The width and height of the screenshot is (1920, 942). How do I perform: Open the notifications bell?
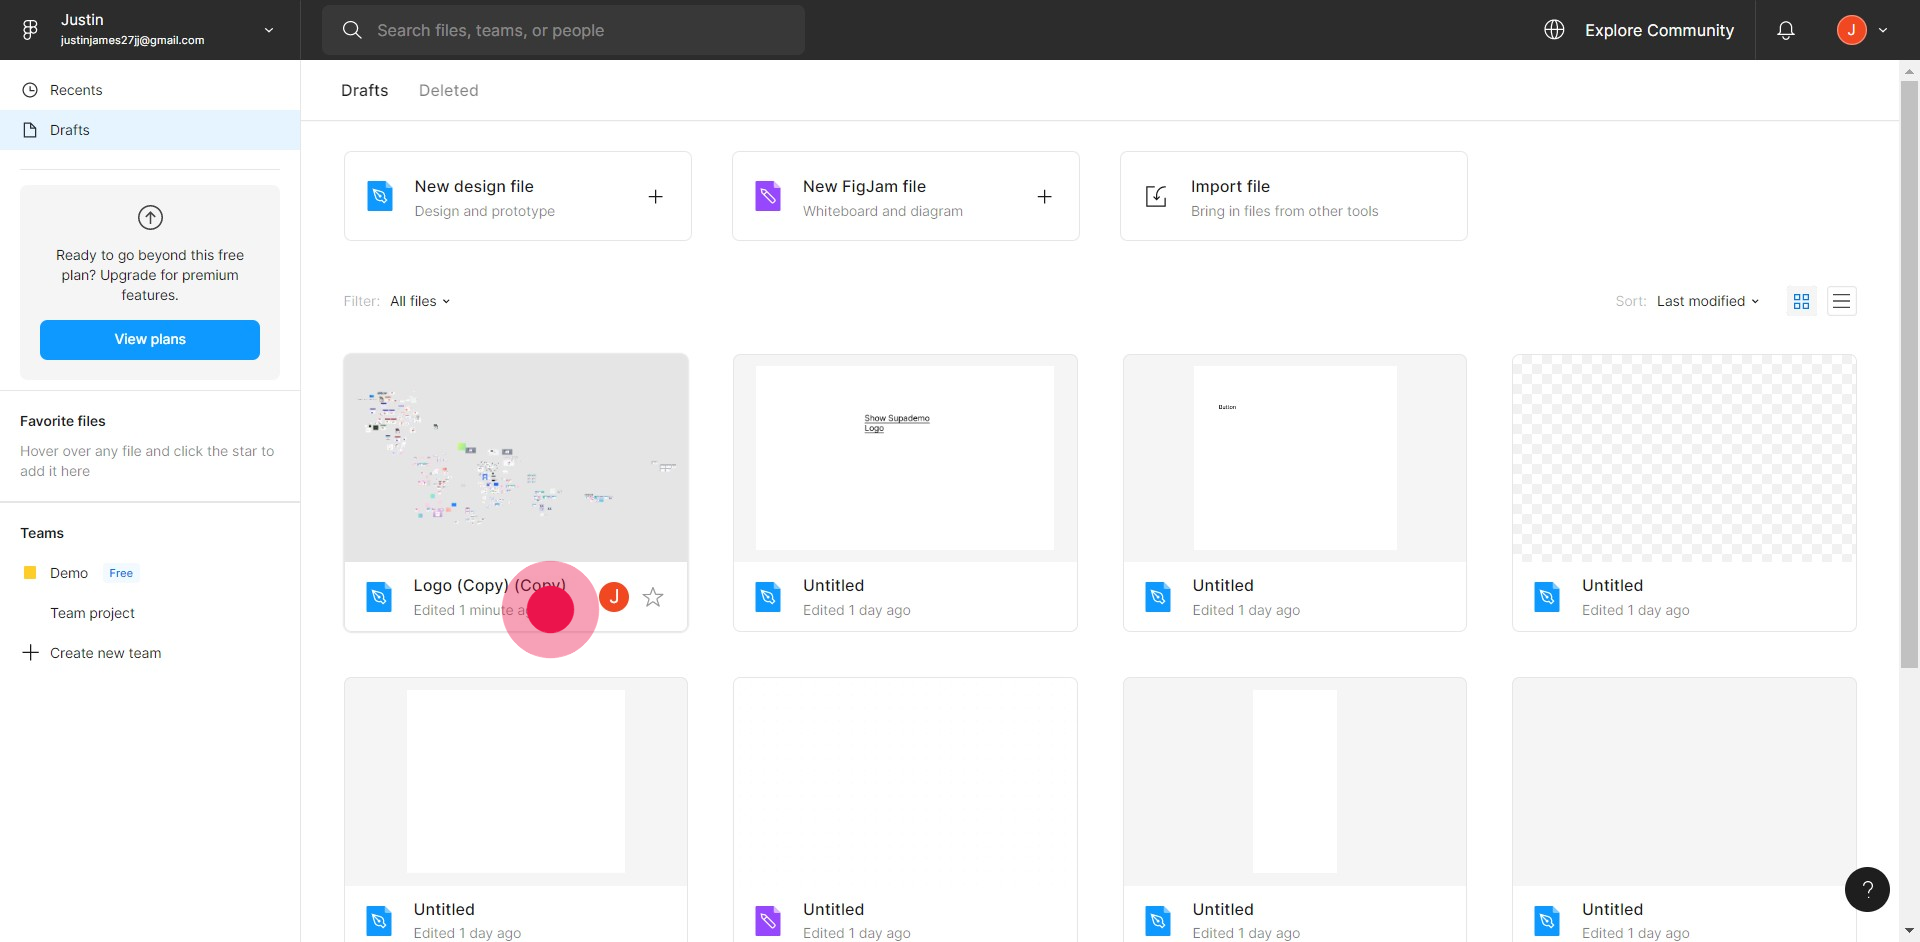click(x=1786, y=30)
